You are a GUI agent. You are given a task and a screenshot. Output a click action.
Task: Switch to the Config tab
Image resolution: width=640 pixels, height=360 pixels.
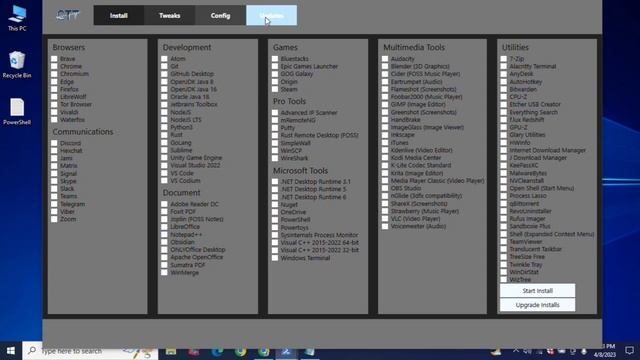(220, 16)
